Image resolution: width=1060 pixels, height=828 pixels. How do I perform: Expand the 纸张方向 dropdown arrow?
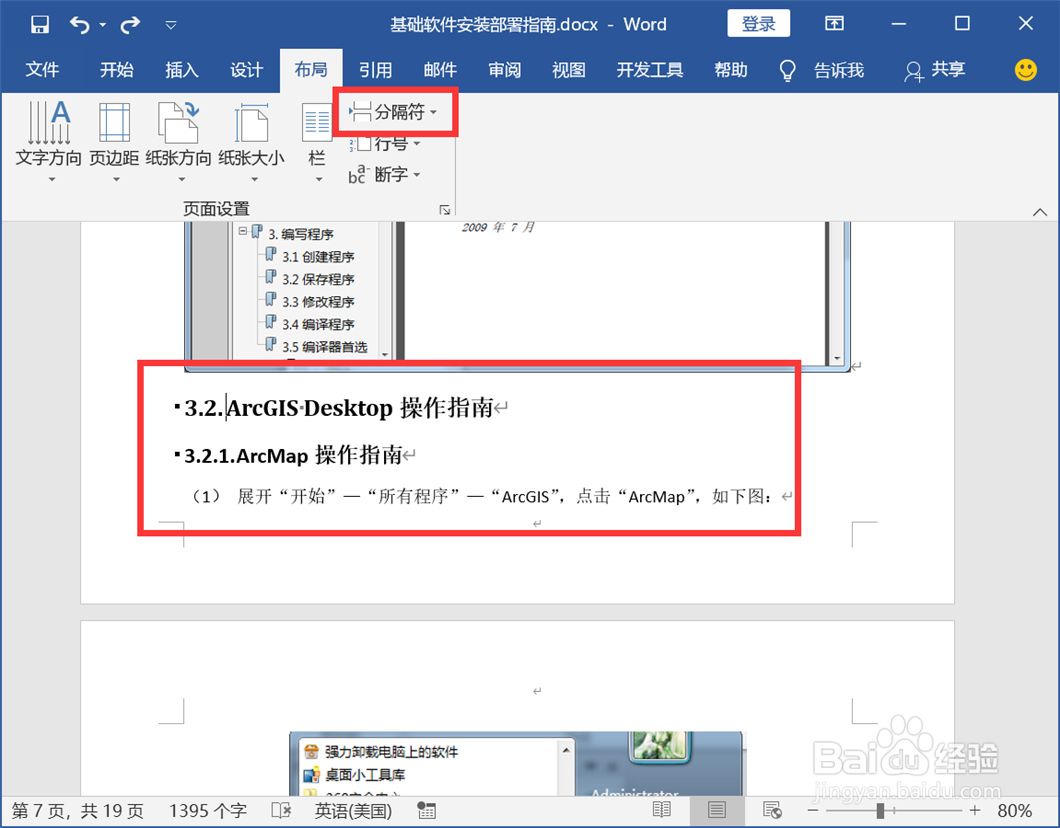pos(181,180)
